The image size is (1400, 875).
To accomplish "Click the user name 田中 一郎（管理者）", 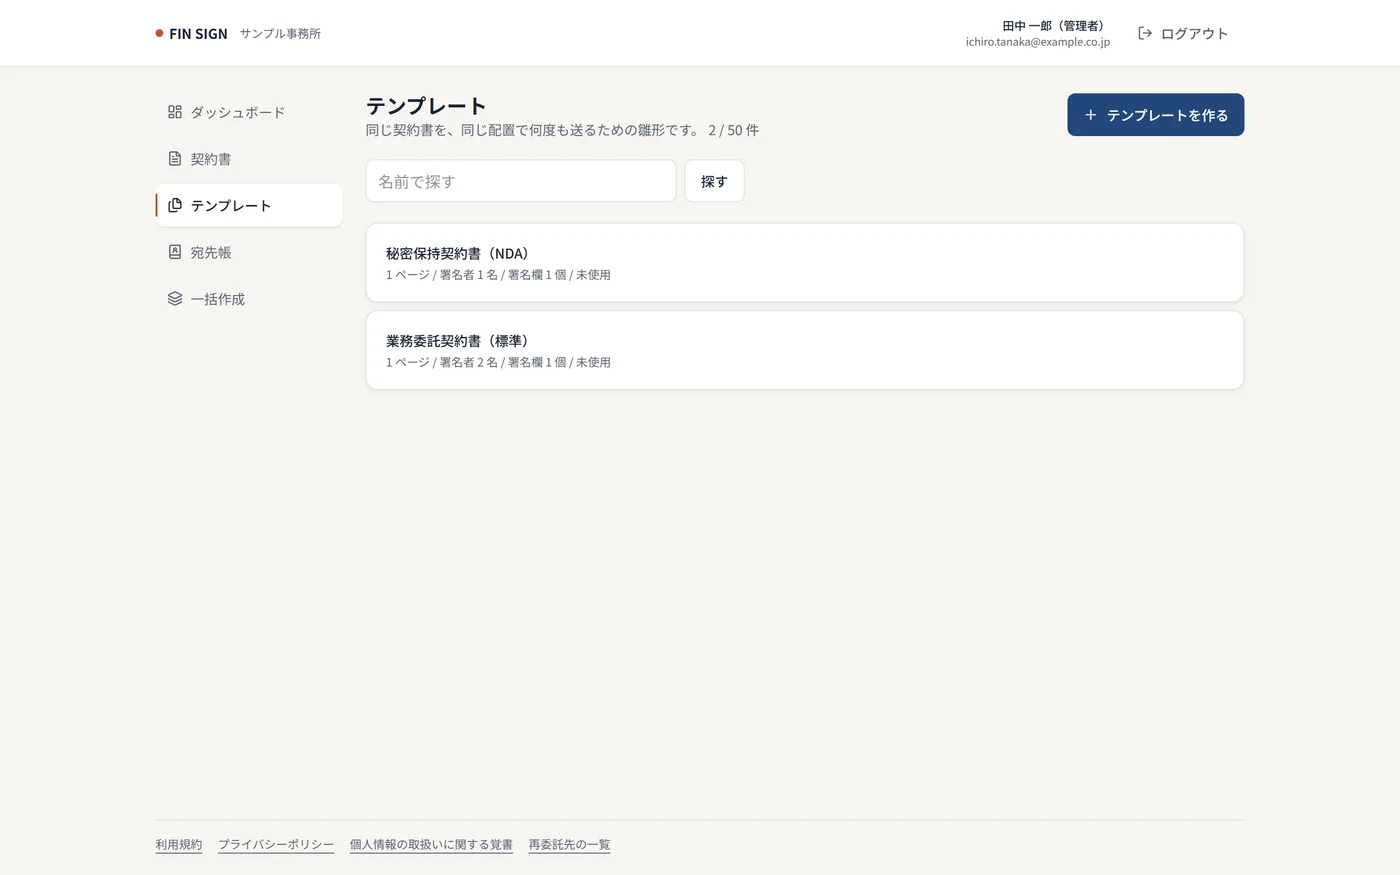I will [1056, 26].
